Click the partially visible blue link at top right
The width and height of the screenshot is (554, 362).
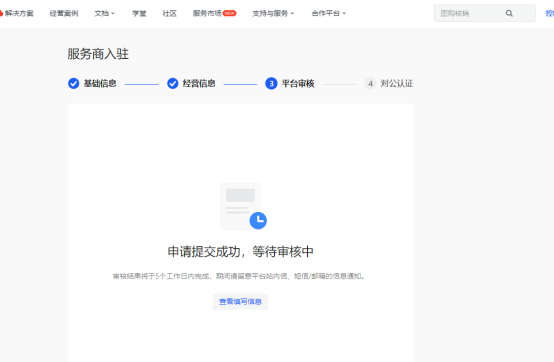(550, 13)
